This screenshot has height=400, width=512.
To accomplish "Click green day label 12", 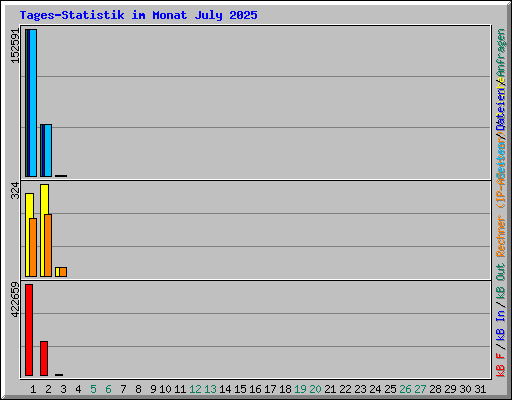I will (195, 389).
